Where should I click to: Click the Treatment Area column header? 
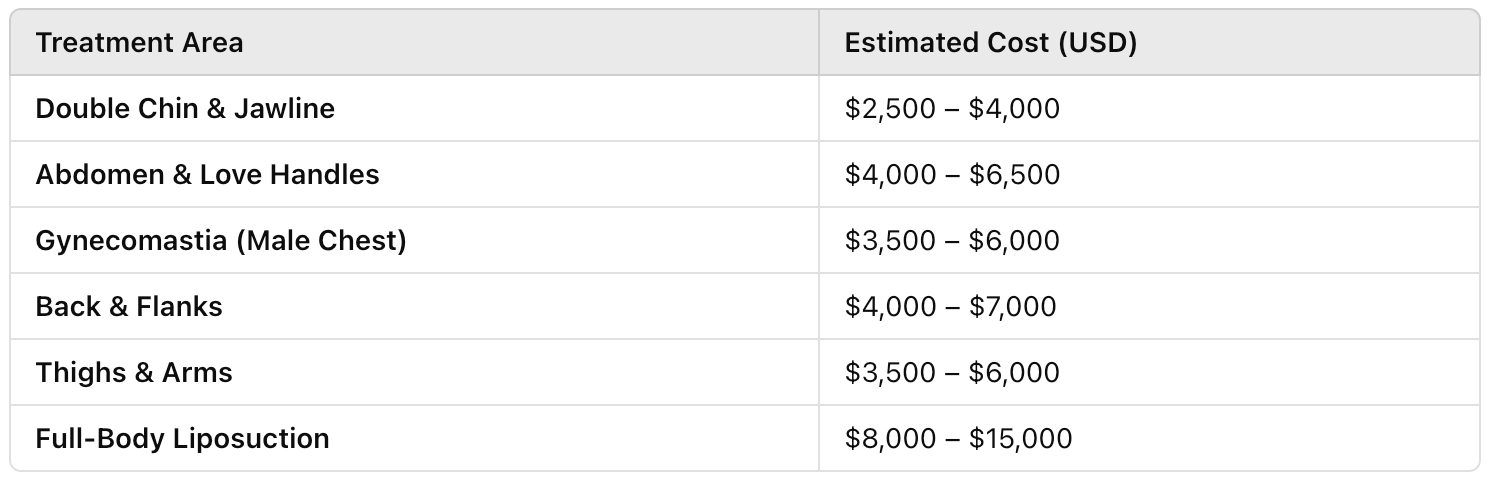pos(415,42)
